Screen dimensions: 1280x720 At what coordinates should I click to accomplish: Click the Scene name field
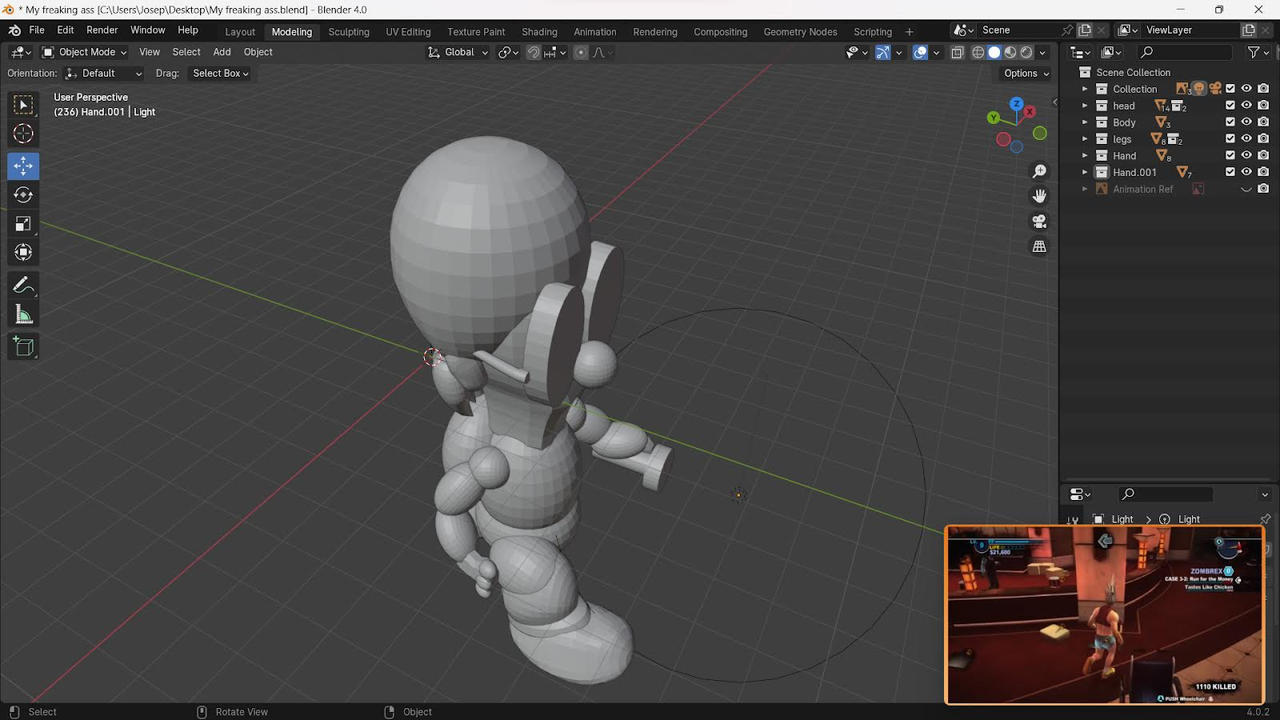pyautogui.click(x=1018, y=30)
